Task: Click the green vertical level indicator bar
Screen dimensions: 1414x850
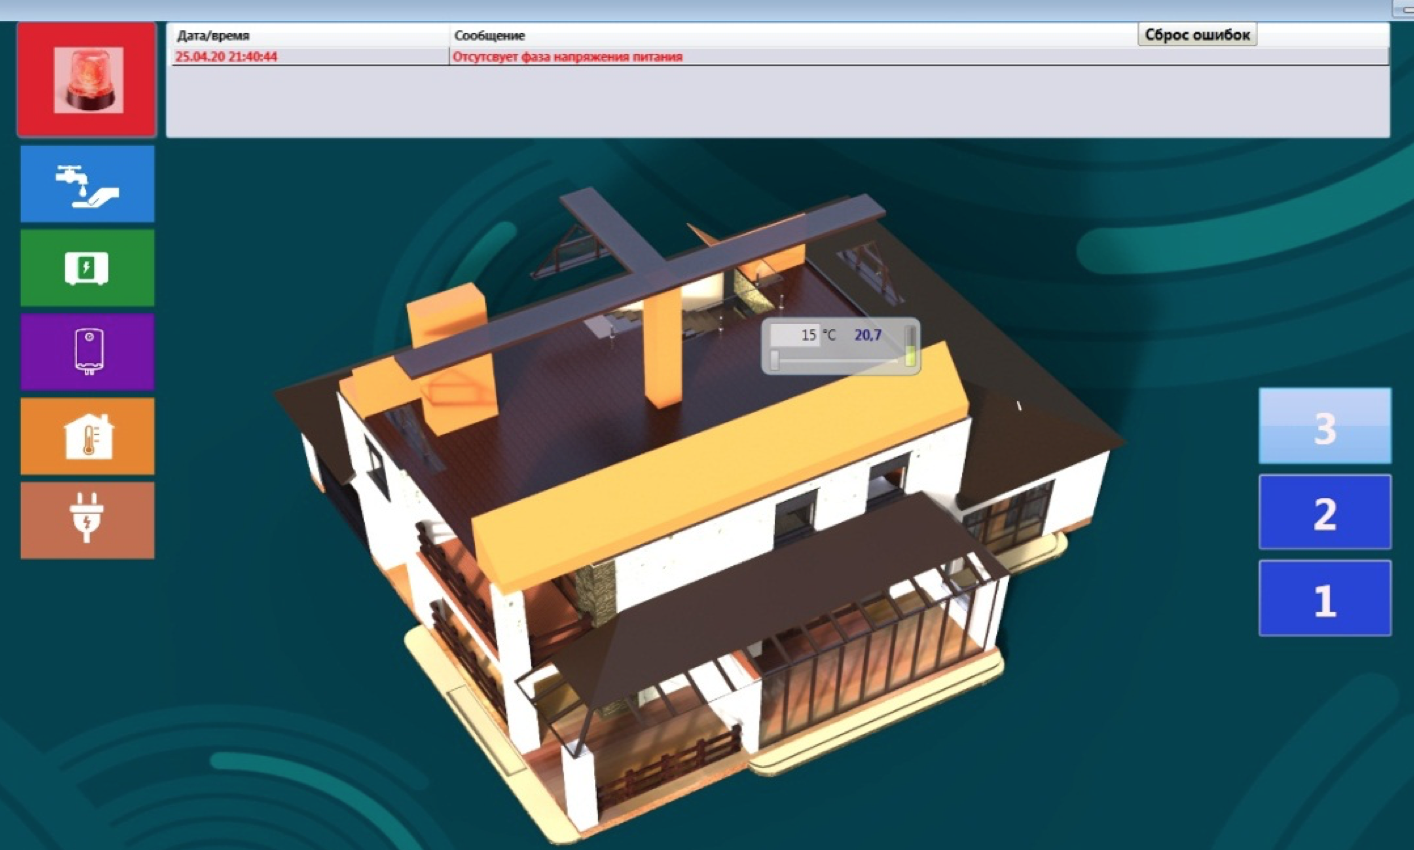Action: point(910,346)
